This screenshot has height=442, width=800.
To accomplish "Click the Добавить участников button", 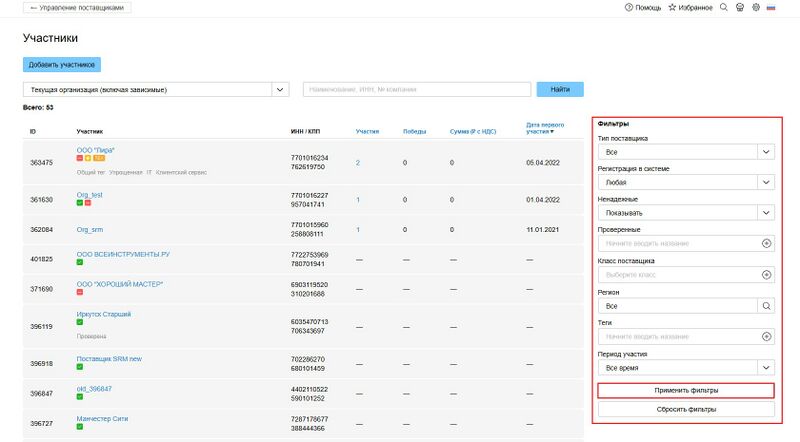I will [x=62, y=65].
